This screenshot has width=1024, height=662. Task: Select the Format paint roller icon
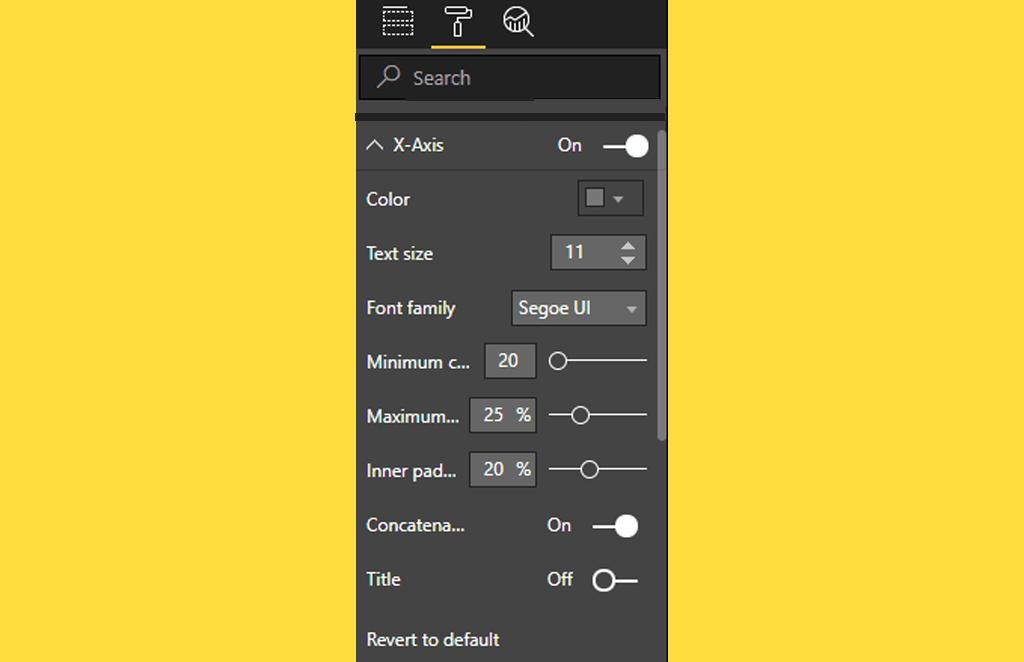(458, 21)
